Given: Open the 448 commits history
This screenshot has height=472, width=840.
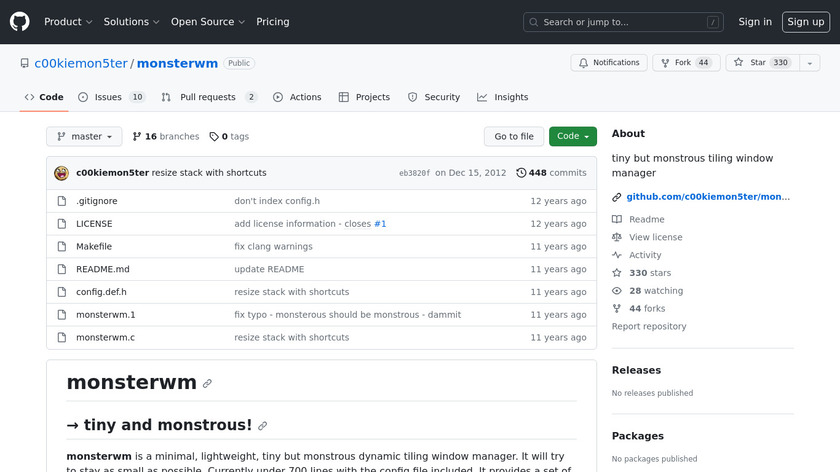Looking at the screenshot, I should 551,173.
